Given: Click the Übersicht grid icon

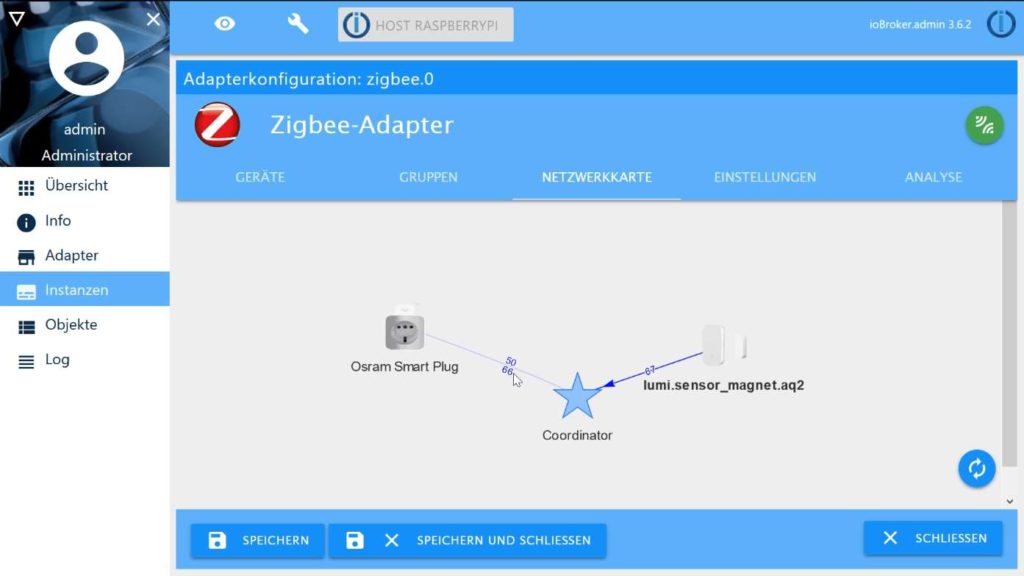Looking at the screenshot, I should [26, 188].
